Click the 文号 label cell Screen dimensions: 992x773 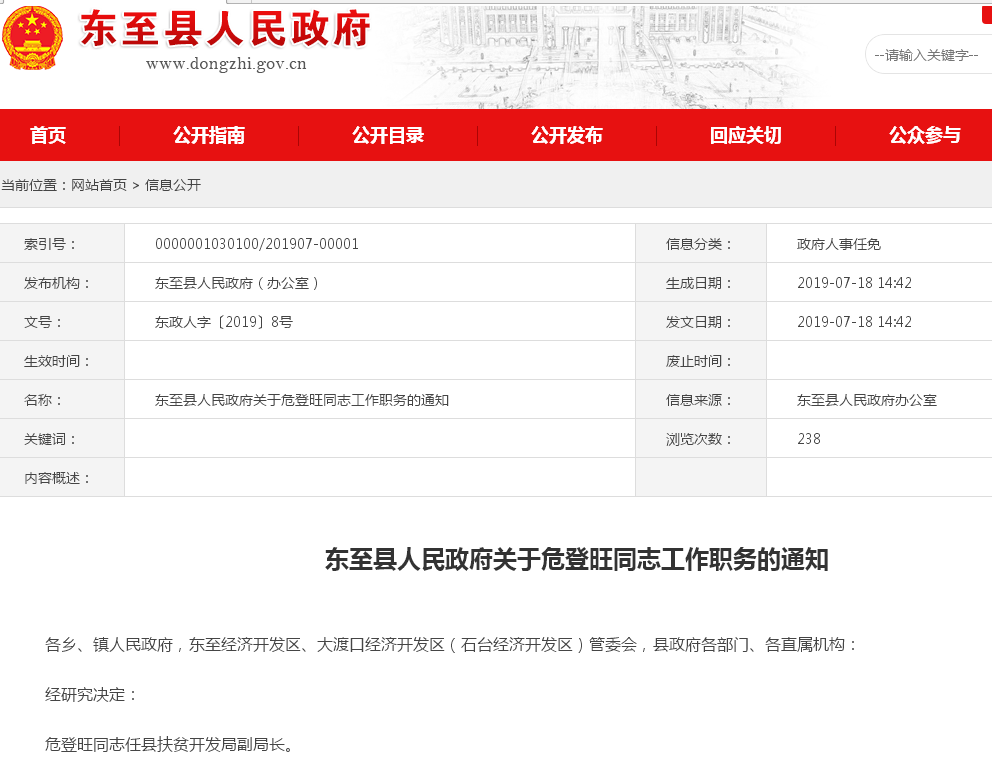(x=62, y=322)
